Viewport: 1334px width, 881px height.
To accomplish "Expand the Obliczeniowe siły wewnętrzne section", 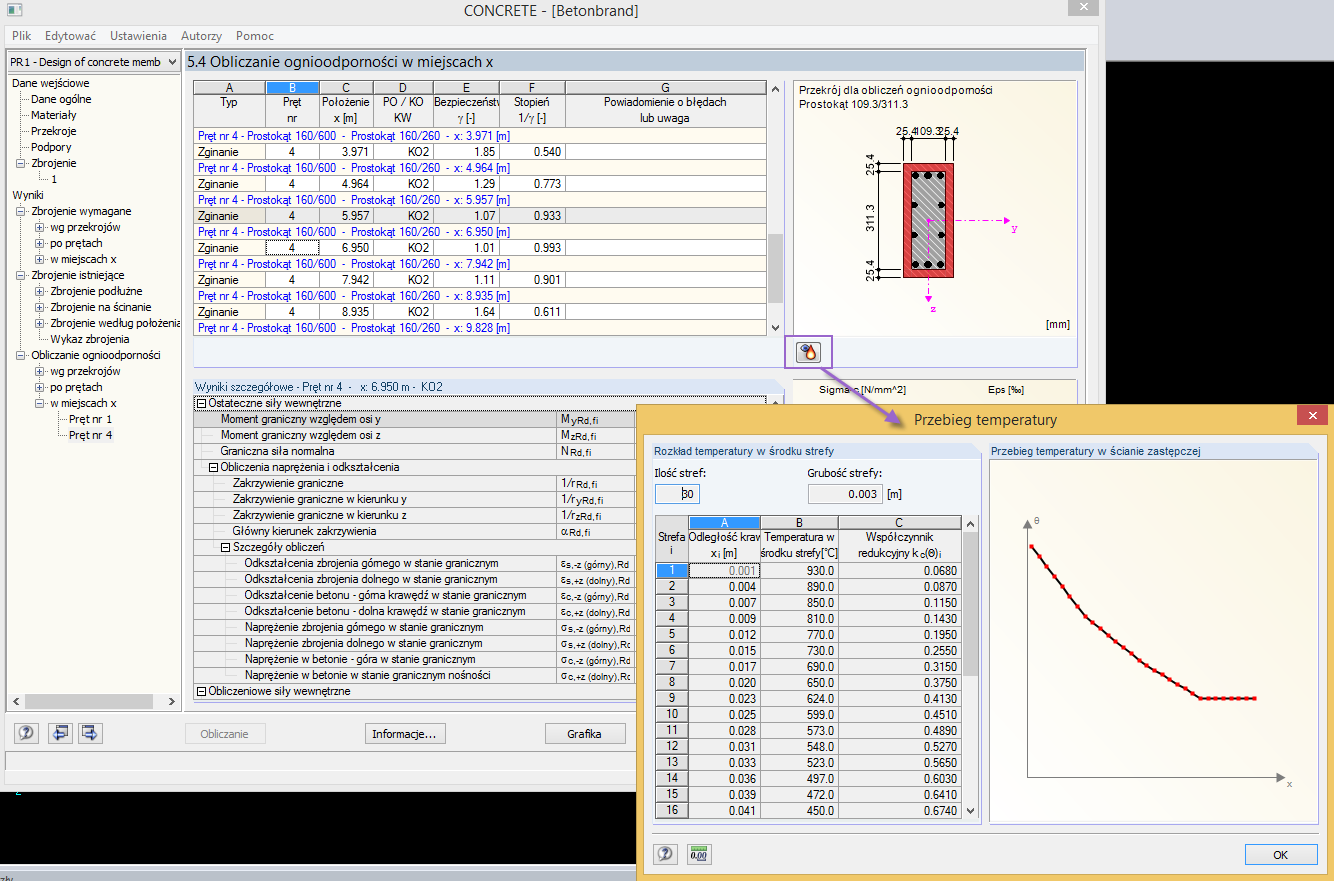I will click(201, 691).
